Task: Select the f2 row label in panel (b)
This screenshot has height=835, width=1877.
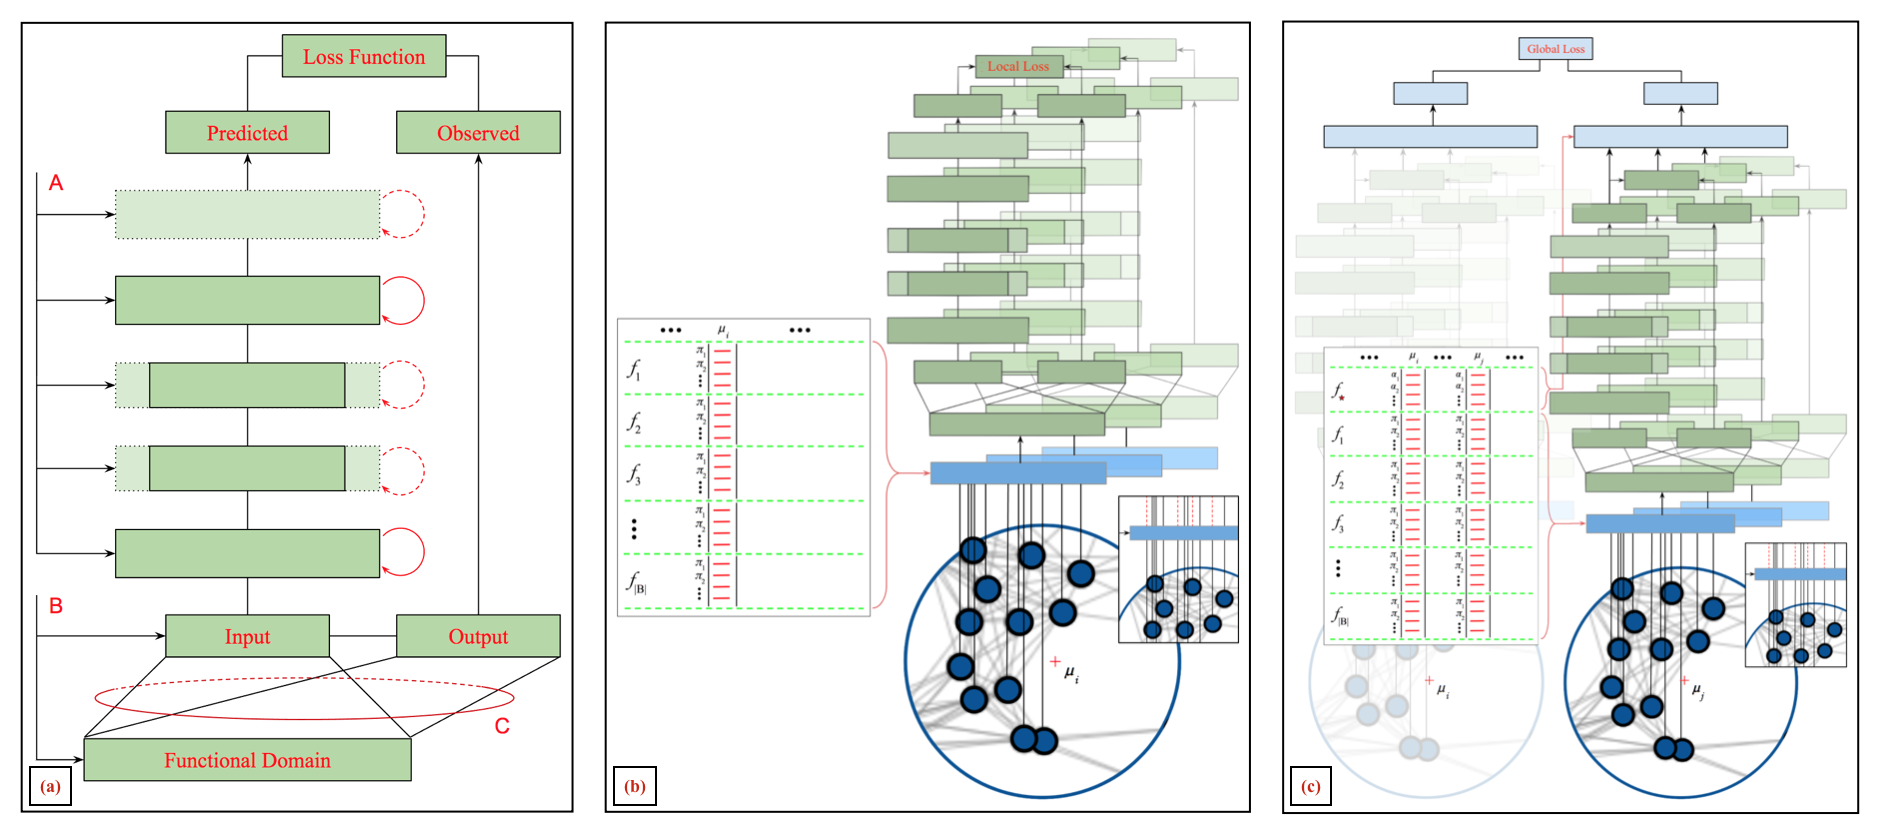Action: (x=634, y=422)
